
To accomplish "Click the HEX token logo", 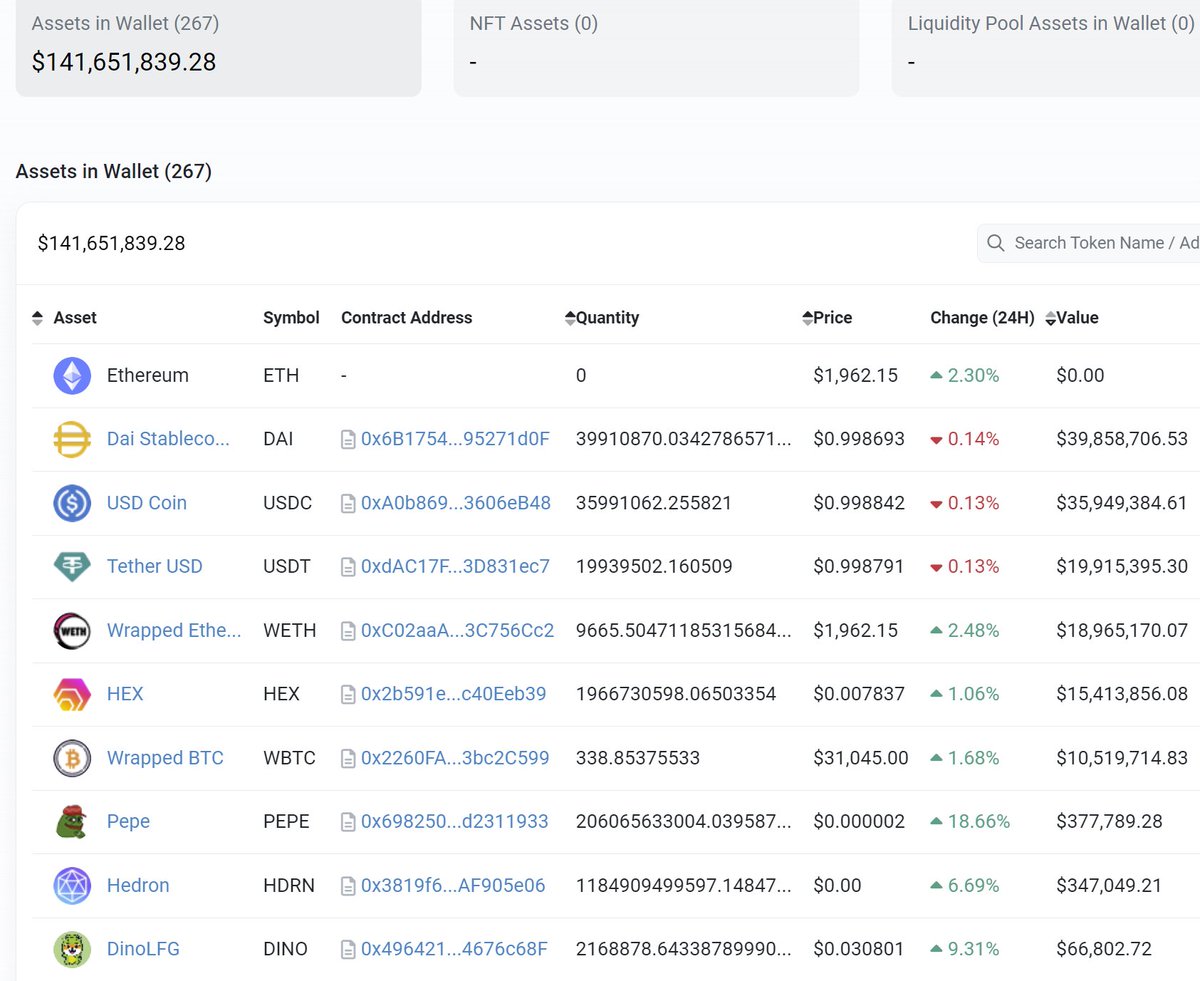I will [x=72, y=694].
